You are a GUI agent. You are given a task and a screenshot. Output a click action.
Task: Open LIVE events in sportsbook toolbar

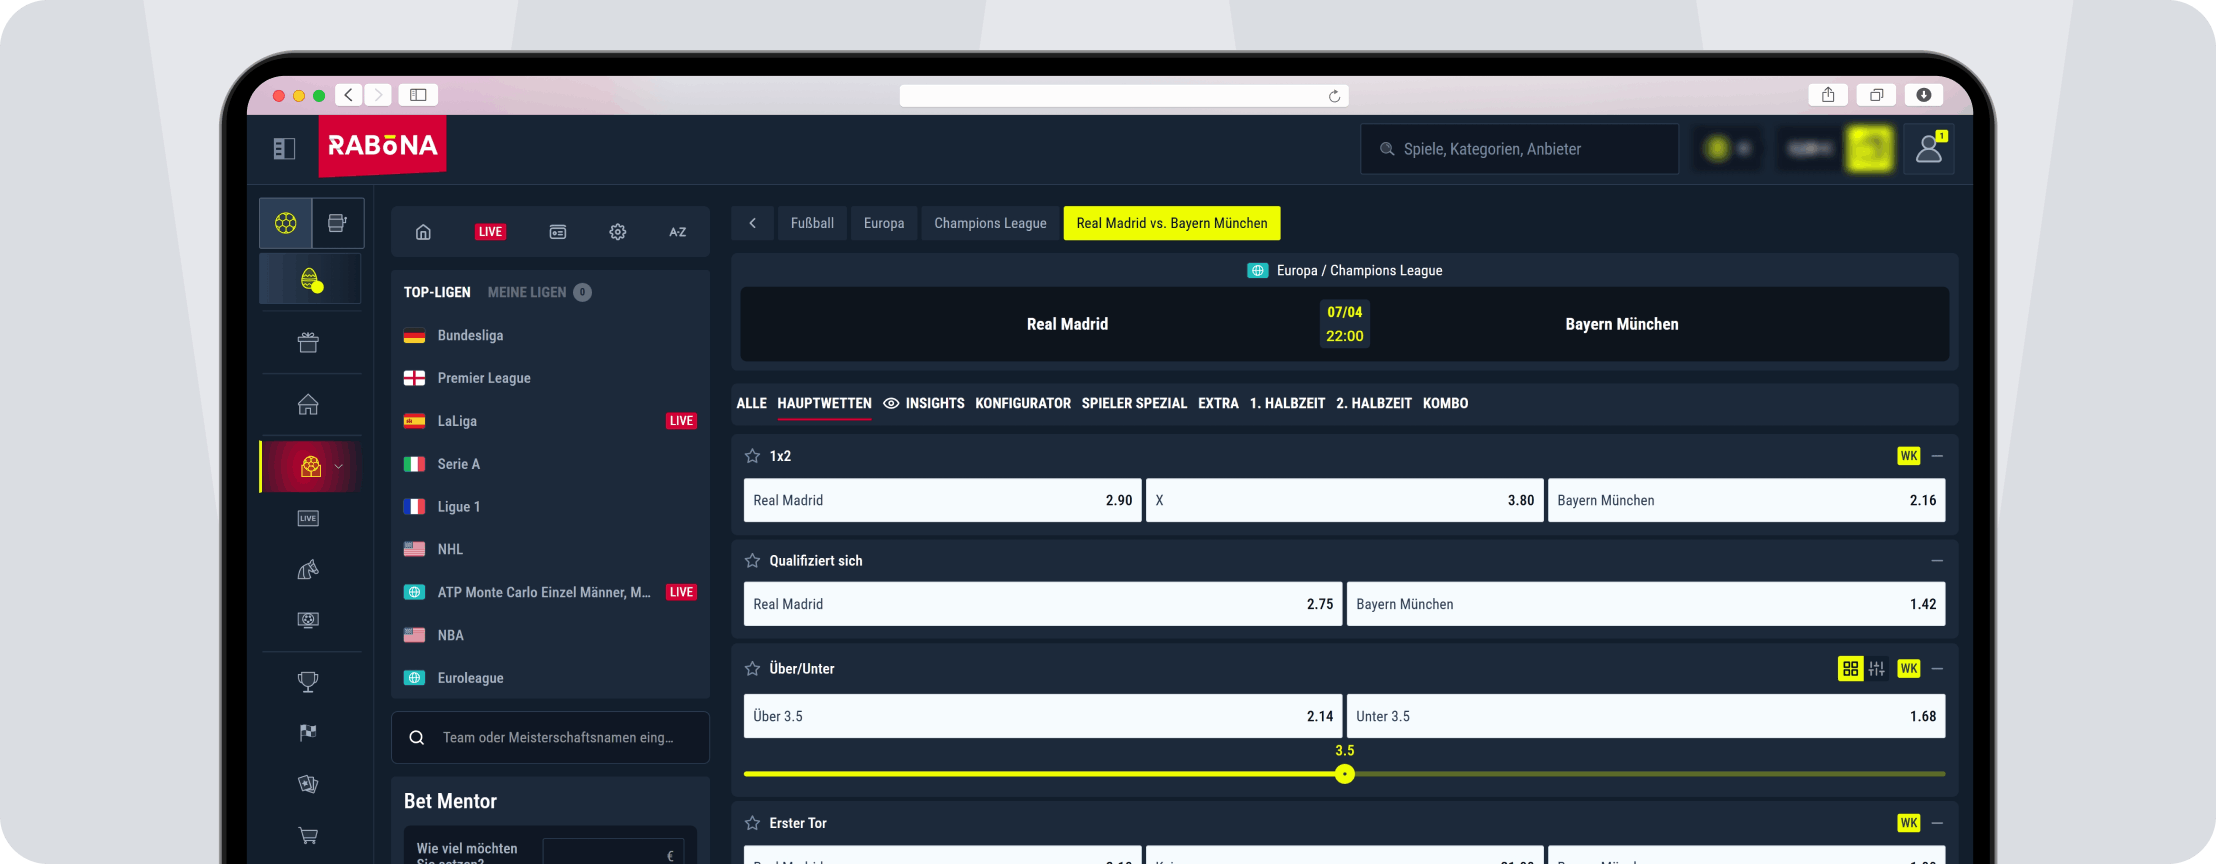490,232
